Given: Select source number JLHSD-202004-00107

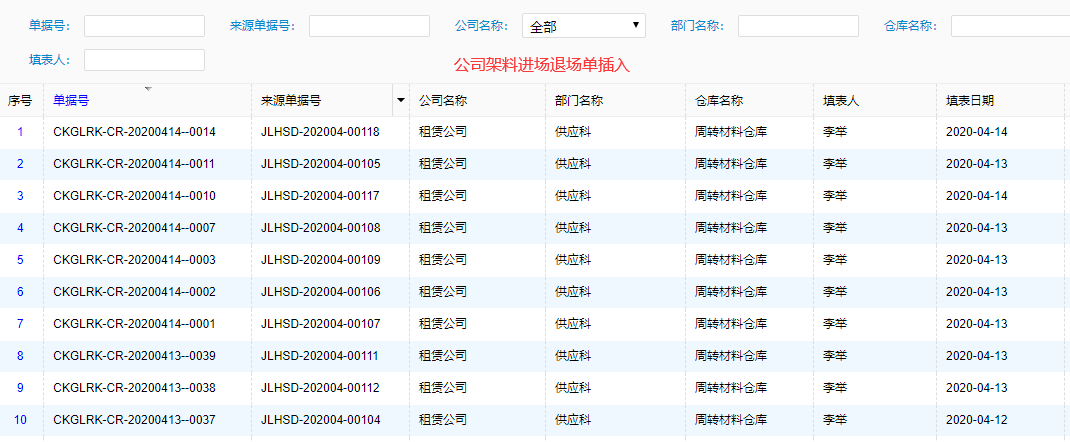Looking at the screenshot, I should click(x=321, y=324).
